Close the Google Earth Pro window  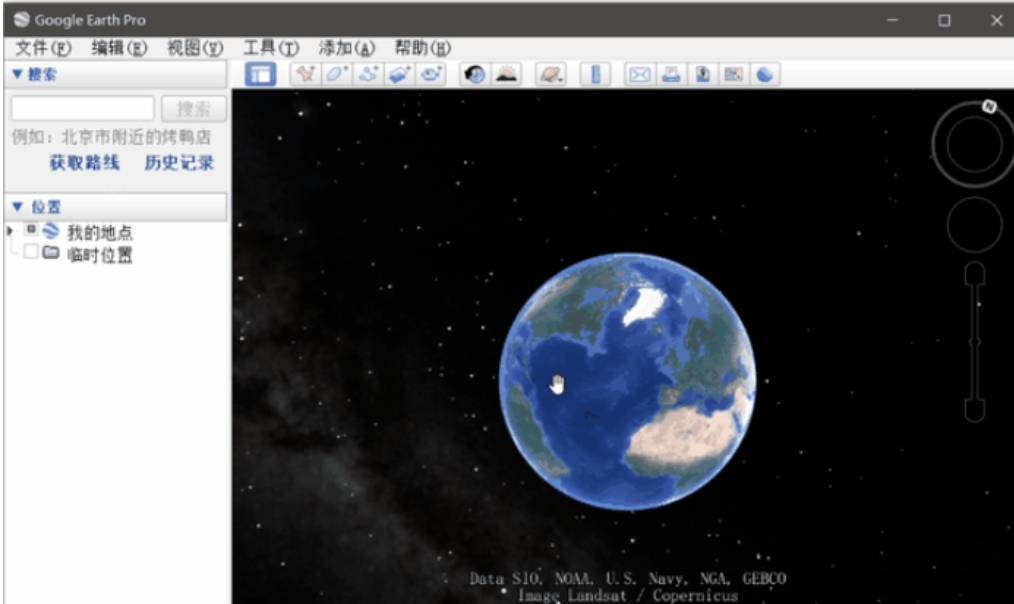997,20
